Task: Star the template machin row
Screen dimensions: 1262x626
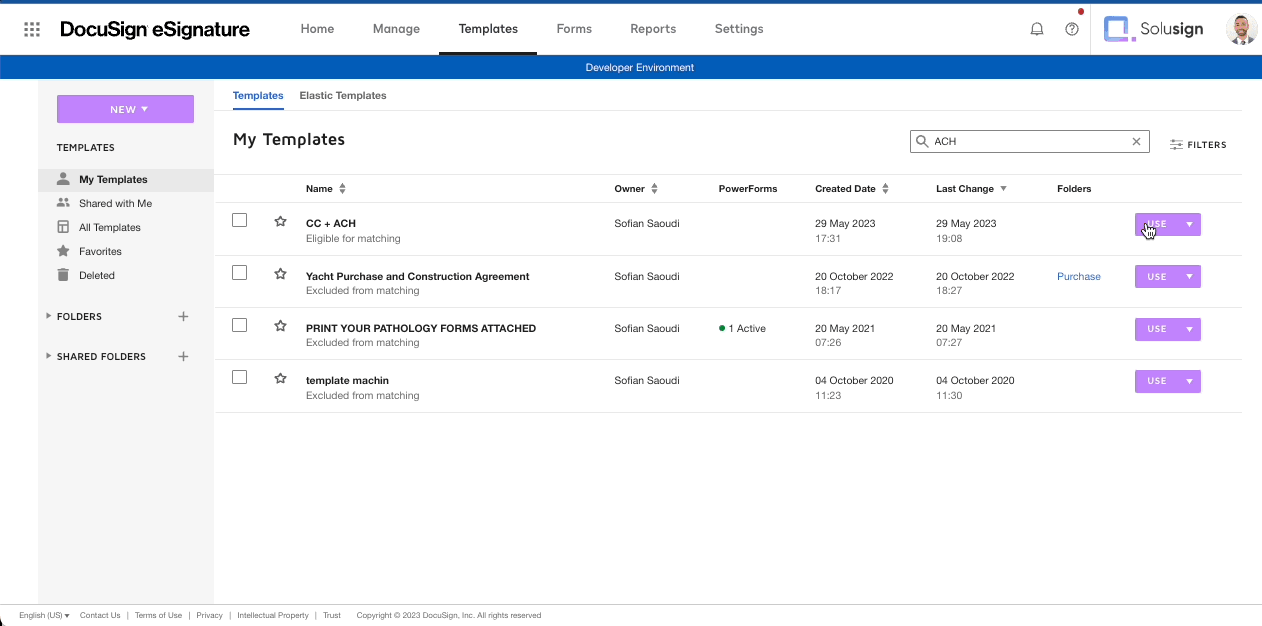Action: (x=280, y=378)
